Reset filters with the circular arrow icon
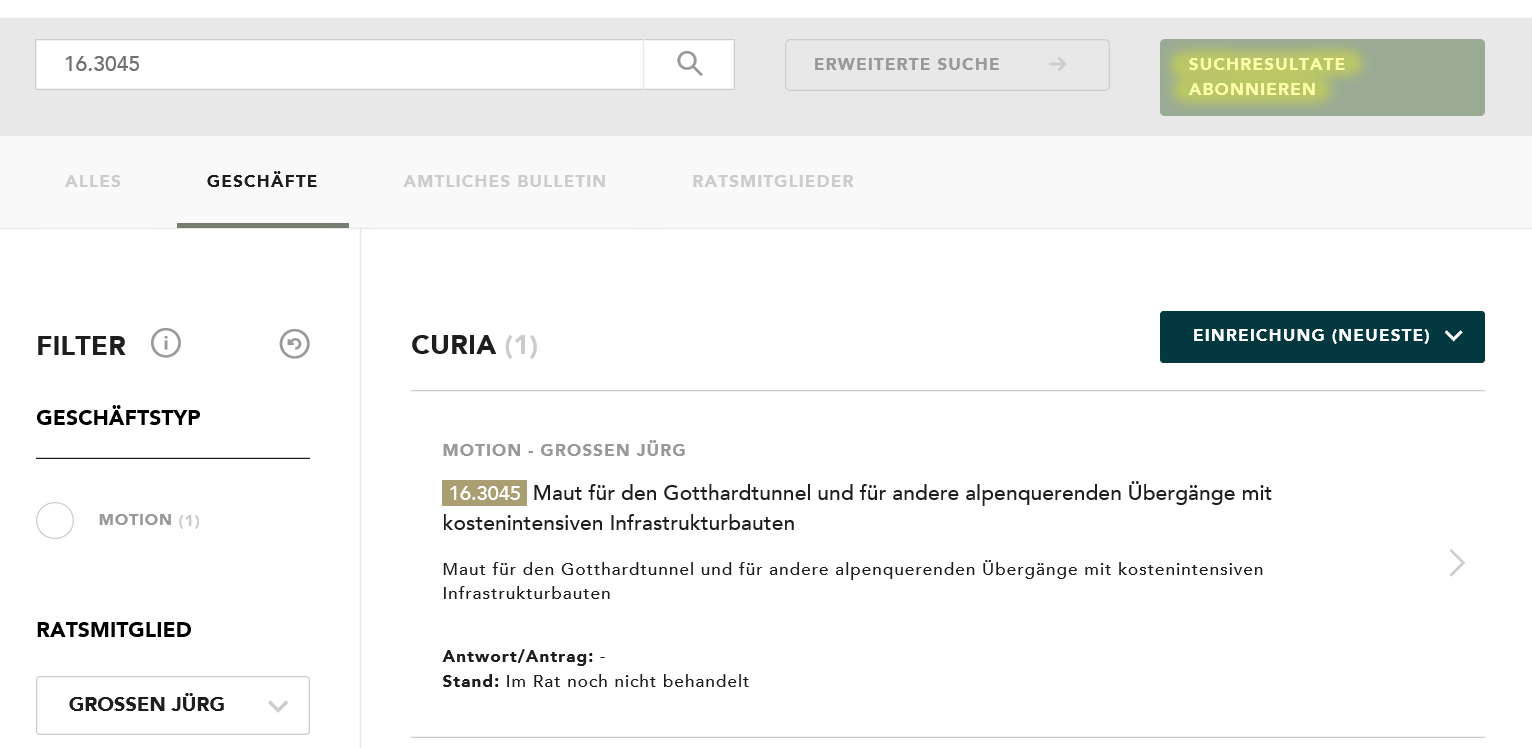 294,344
